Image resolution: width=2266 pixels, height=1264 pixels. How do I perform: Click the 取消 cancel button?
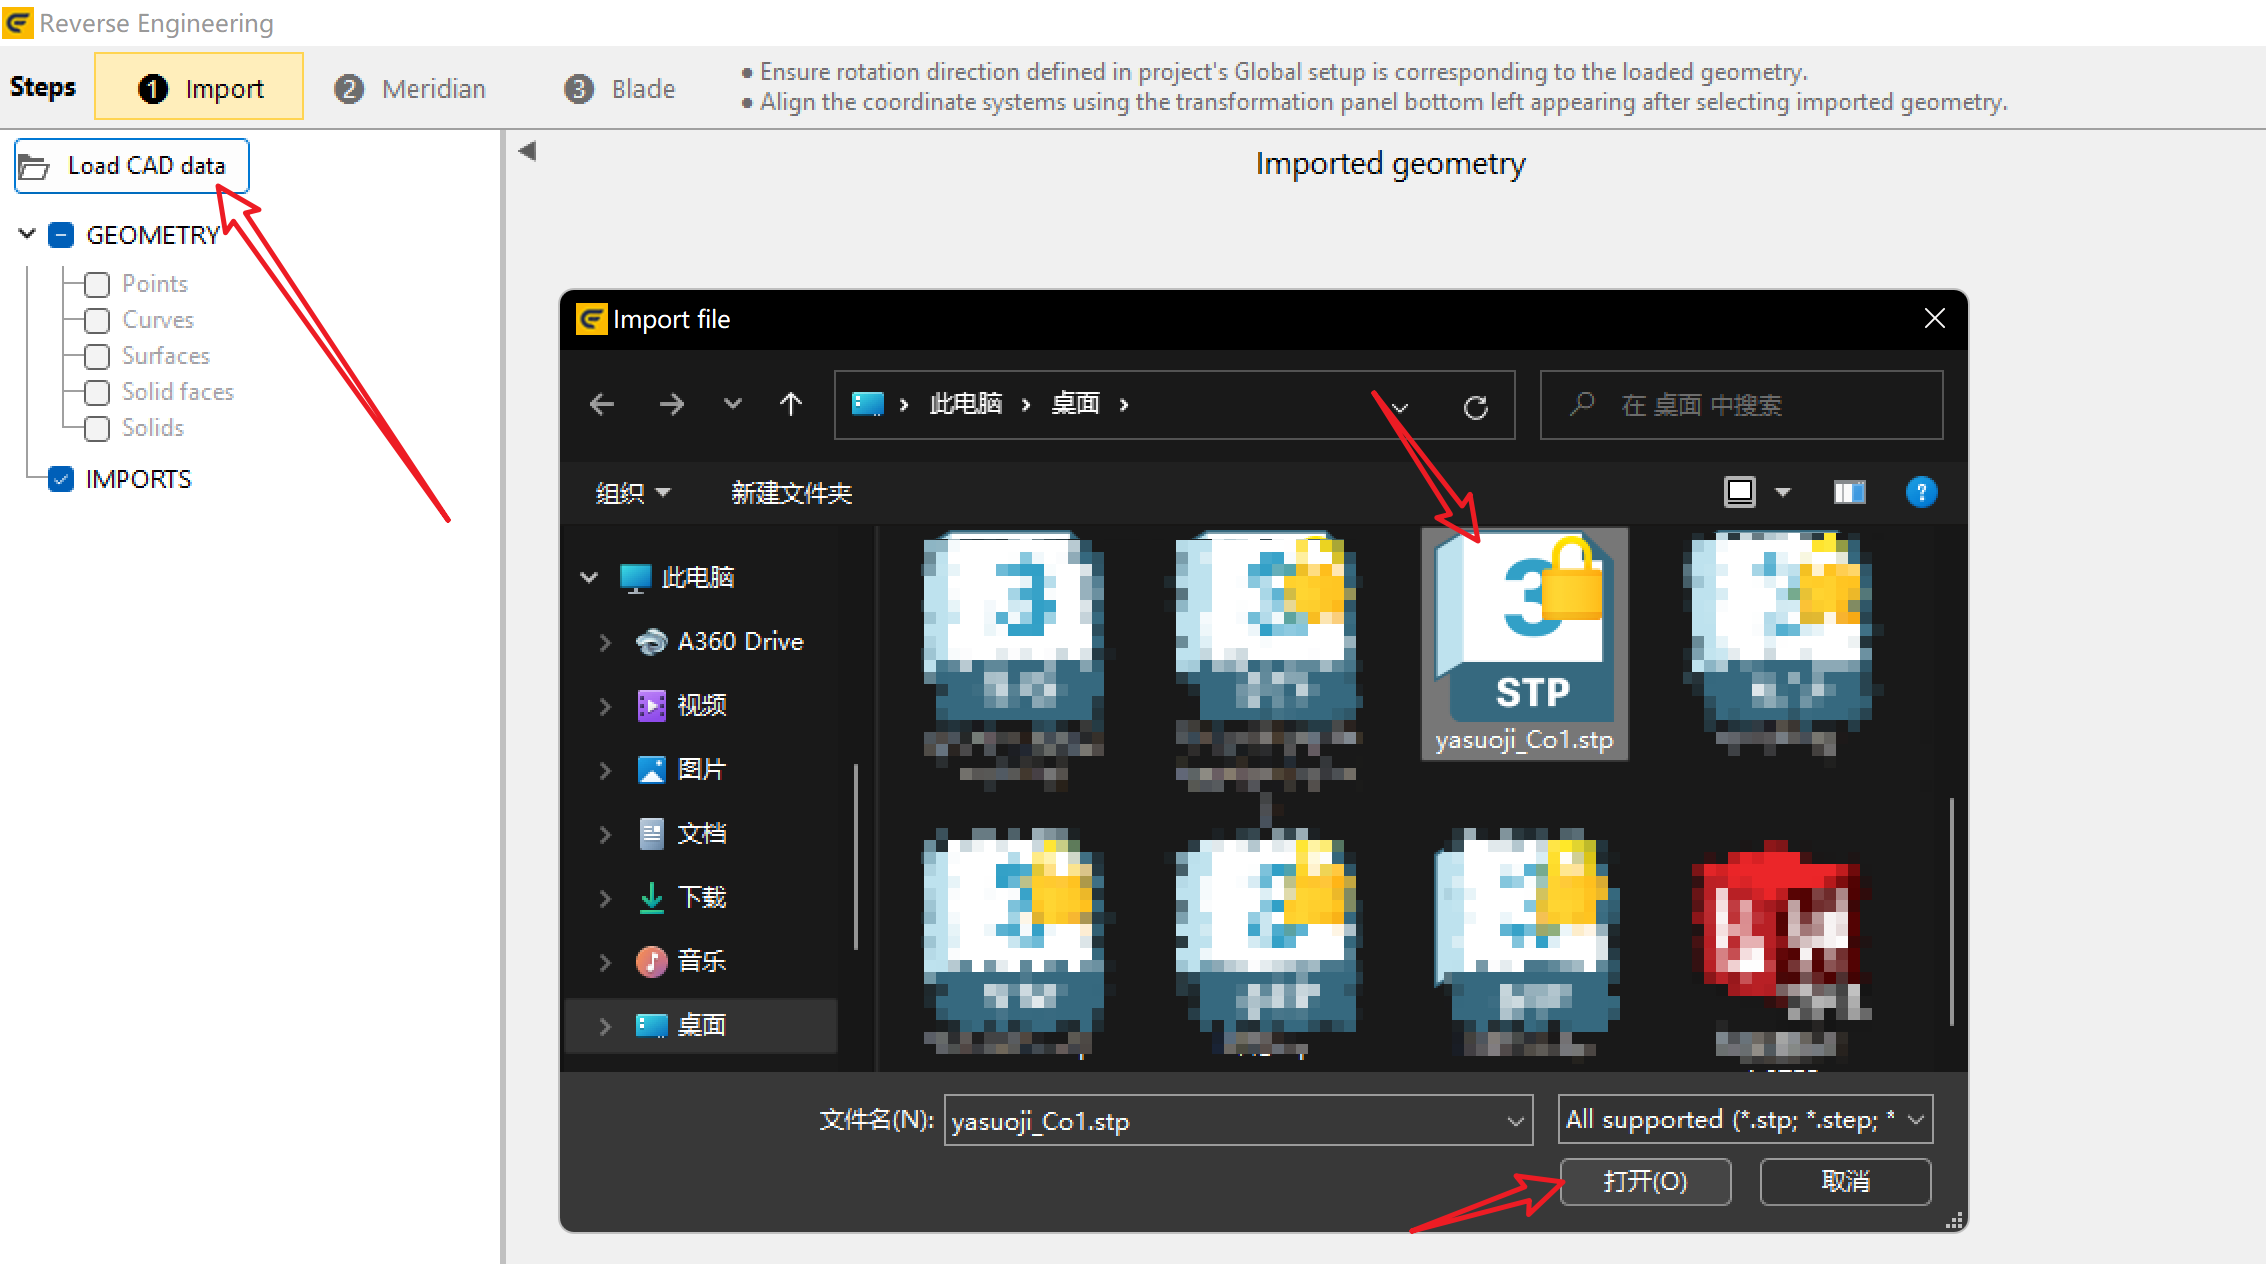[1845, 1181]
